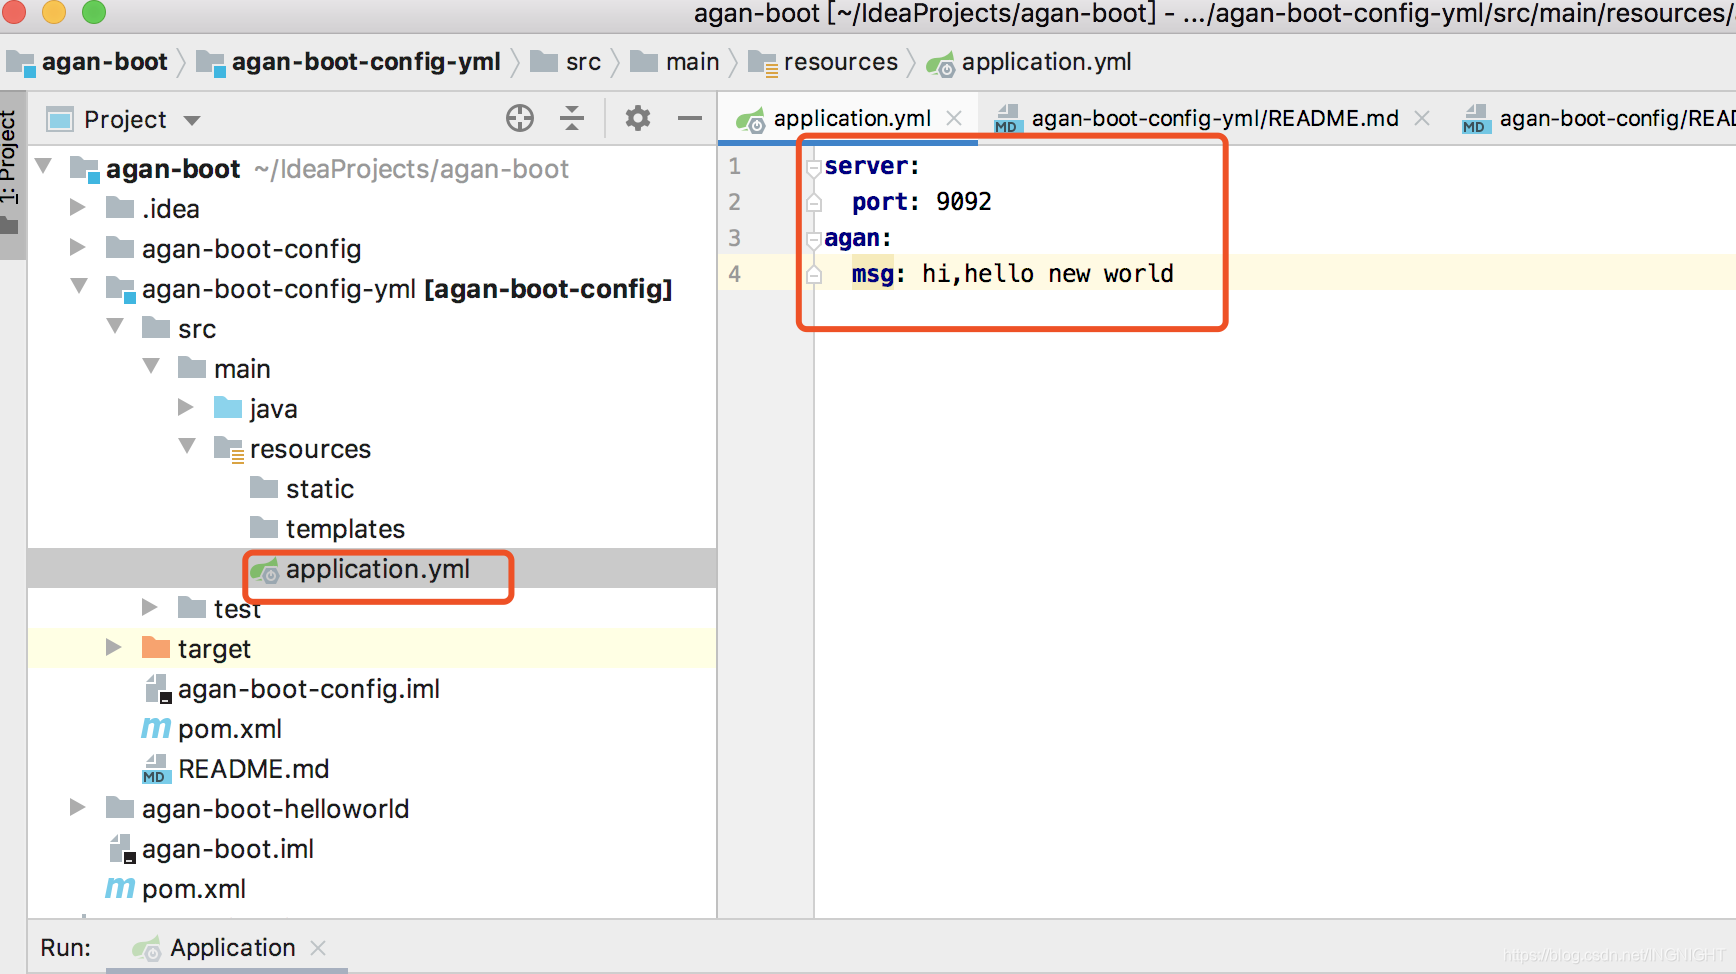Open the Project view dropdown arrow
The image size is (1736, 974).
192,121
